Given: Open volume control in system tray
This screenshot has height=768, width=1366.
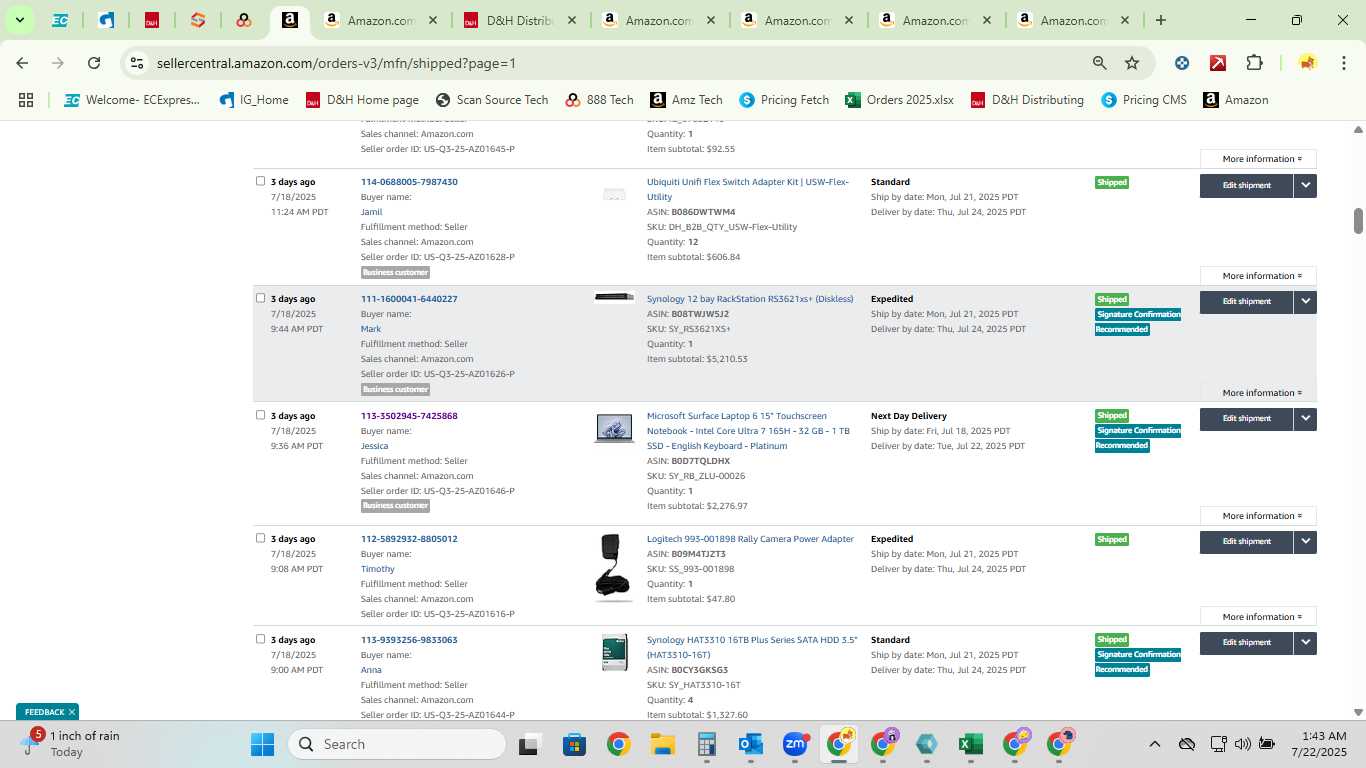Looking at the screenshot, I should [1243, 744].
